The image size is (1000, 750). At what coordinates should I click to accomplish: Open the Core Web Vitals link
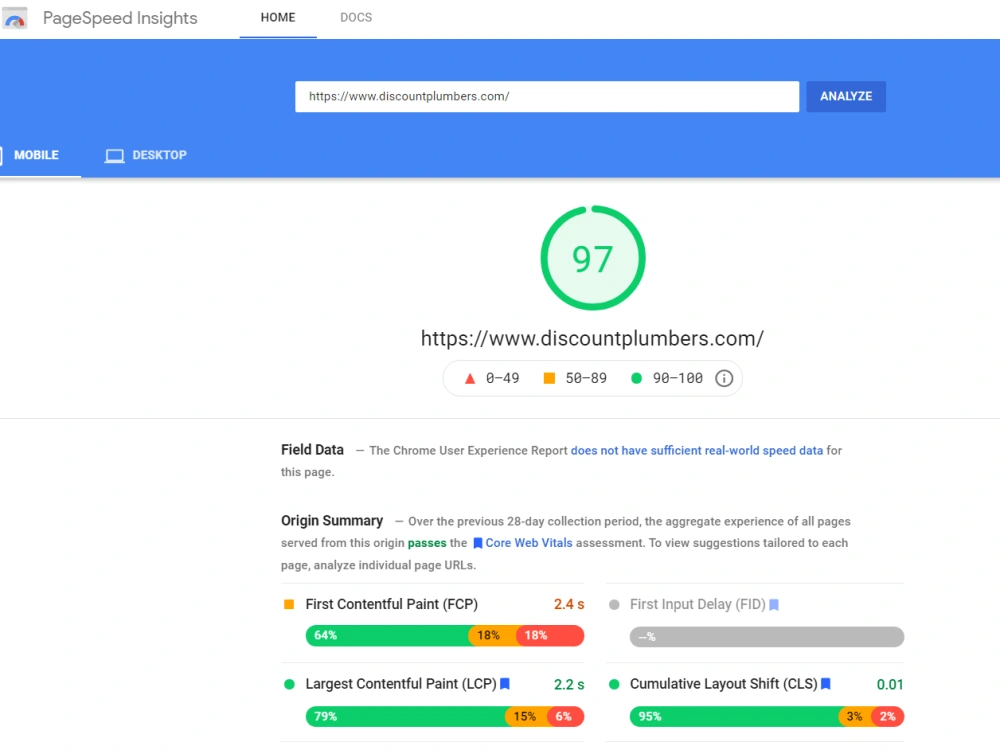[x=529, y=543]
